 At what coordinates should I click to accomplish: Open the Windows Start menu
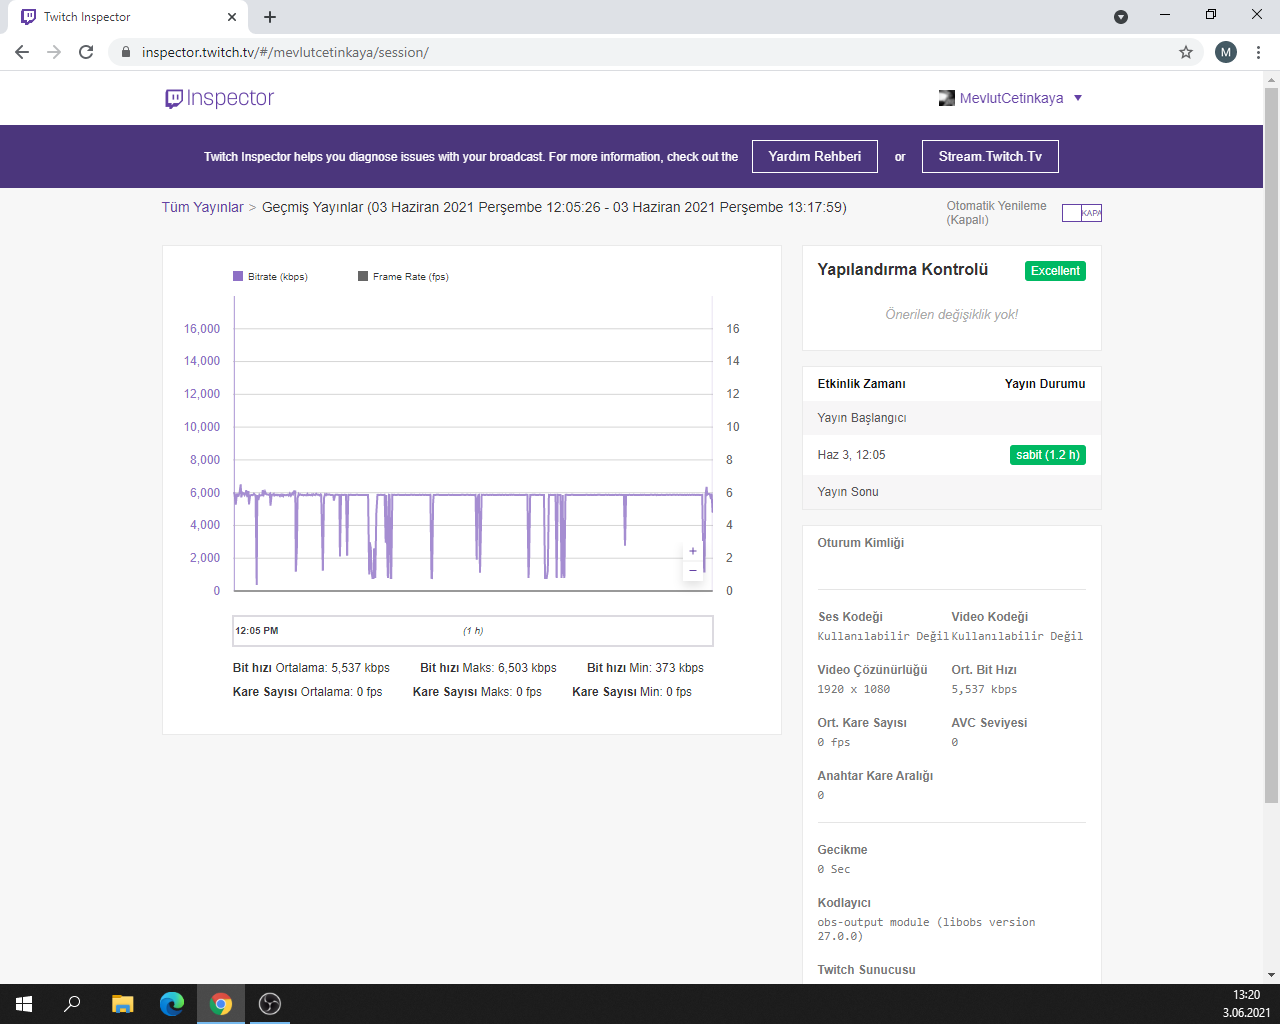tap(24, 1004)
